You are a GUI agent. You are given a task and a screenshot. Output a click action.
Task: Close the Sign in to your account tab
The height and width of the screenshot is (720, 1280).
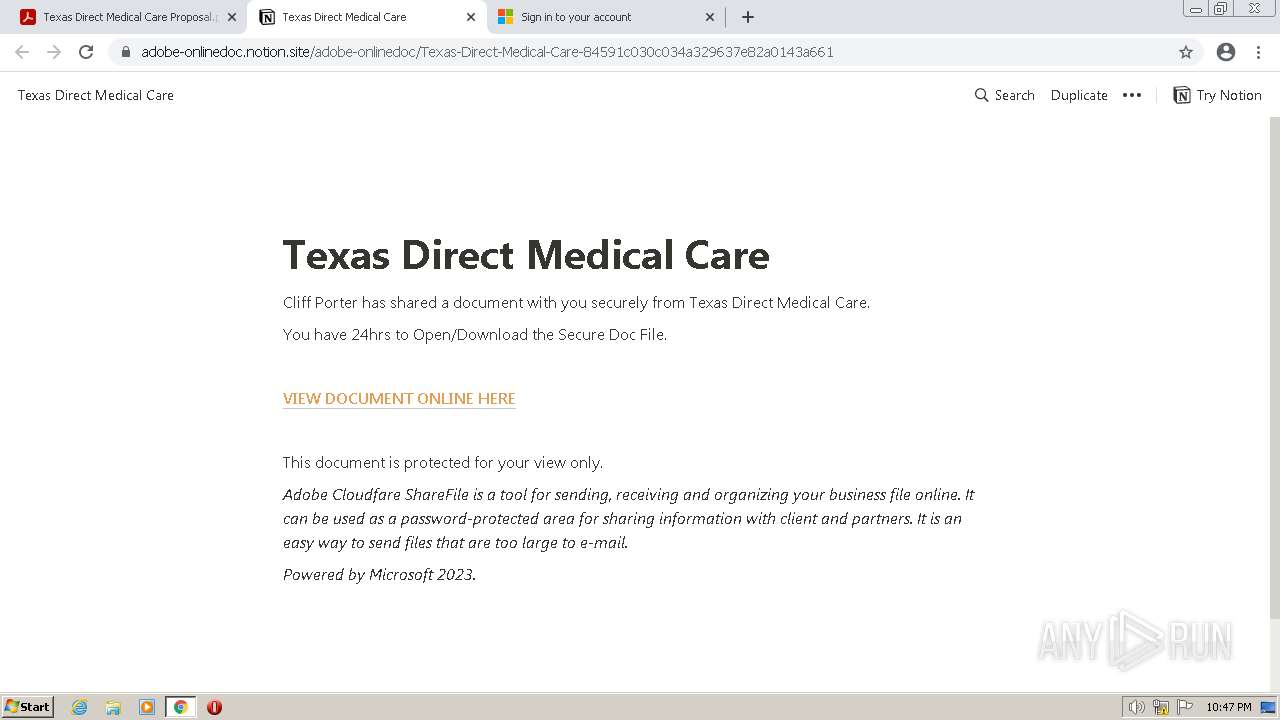click(710, 17)
